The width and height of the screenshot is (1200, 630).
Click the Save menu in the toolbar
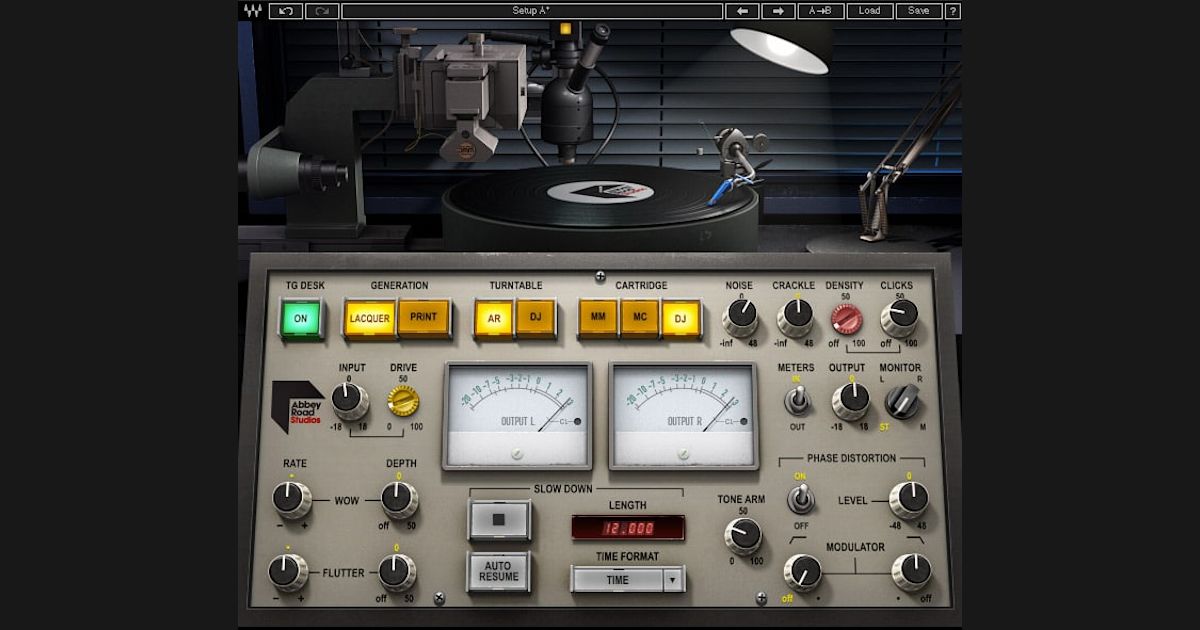[x=918, y=11]
